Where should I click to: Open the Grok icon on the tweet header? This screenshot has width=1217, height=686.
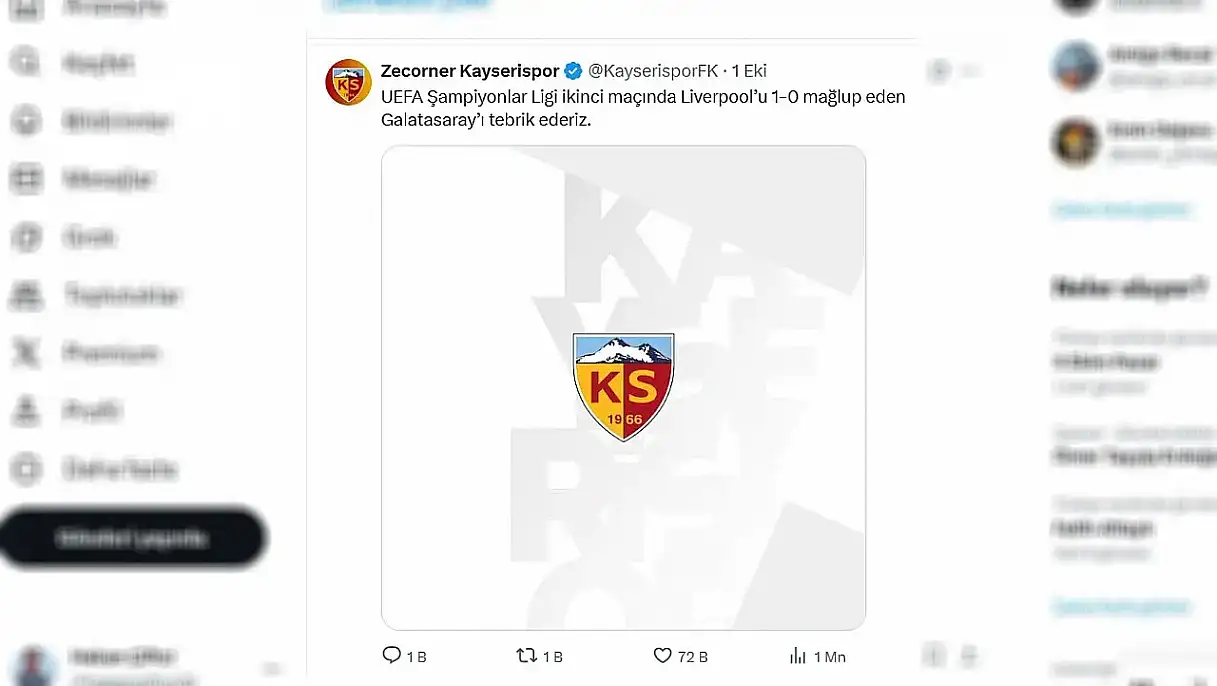tap(938, 71)
